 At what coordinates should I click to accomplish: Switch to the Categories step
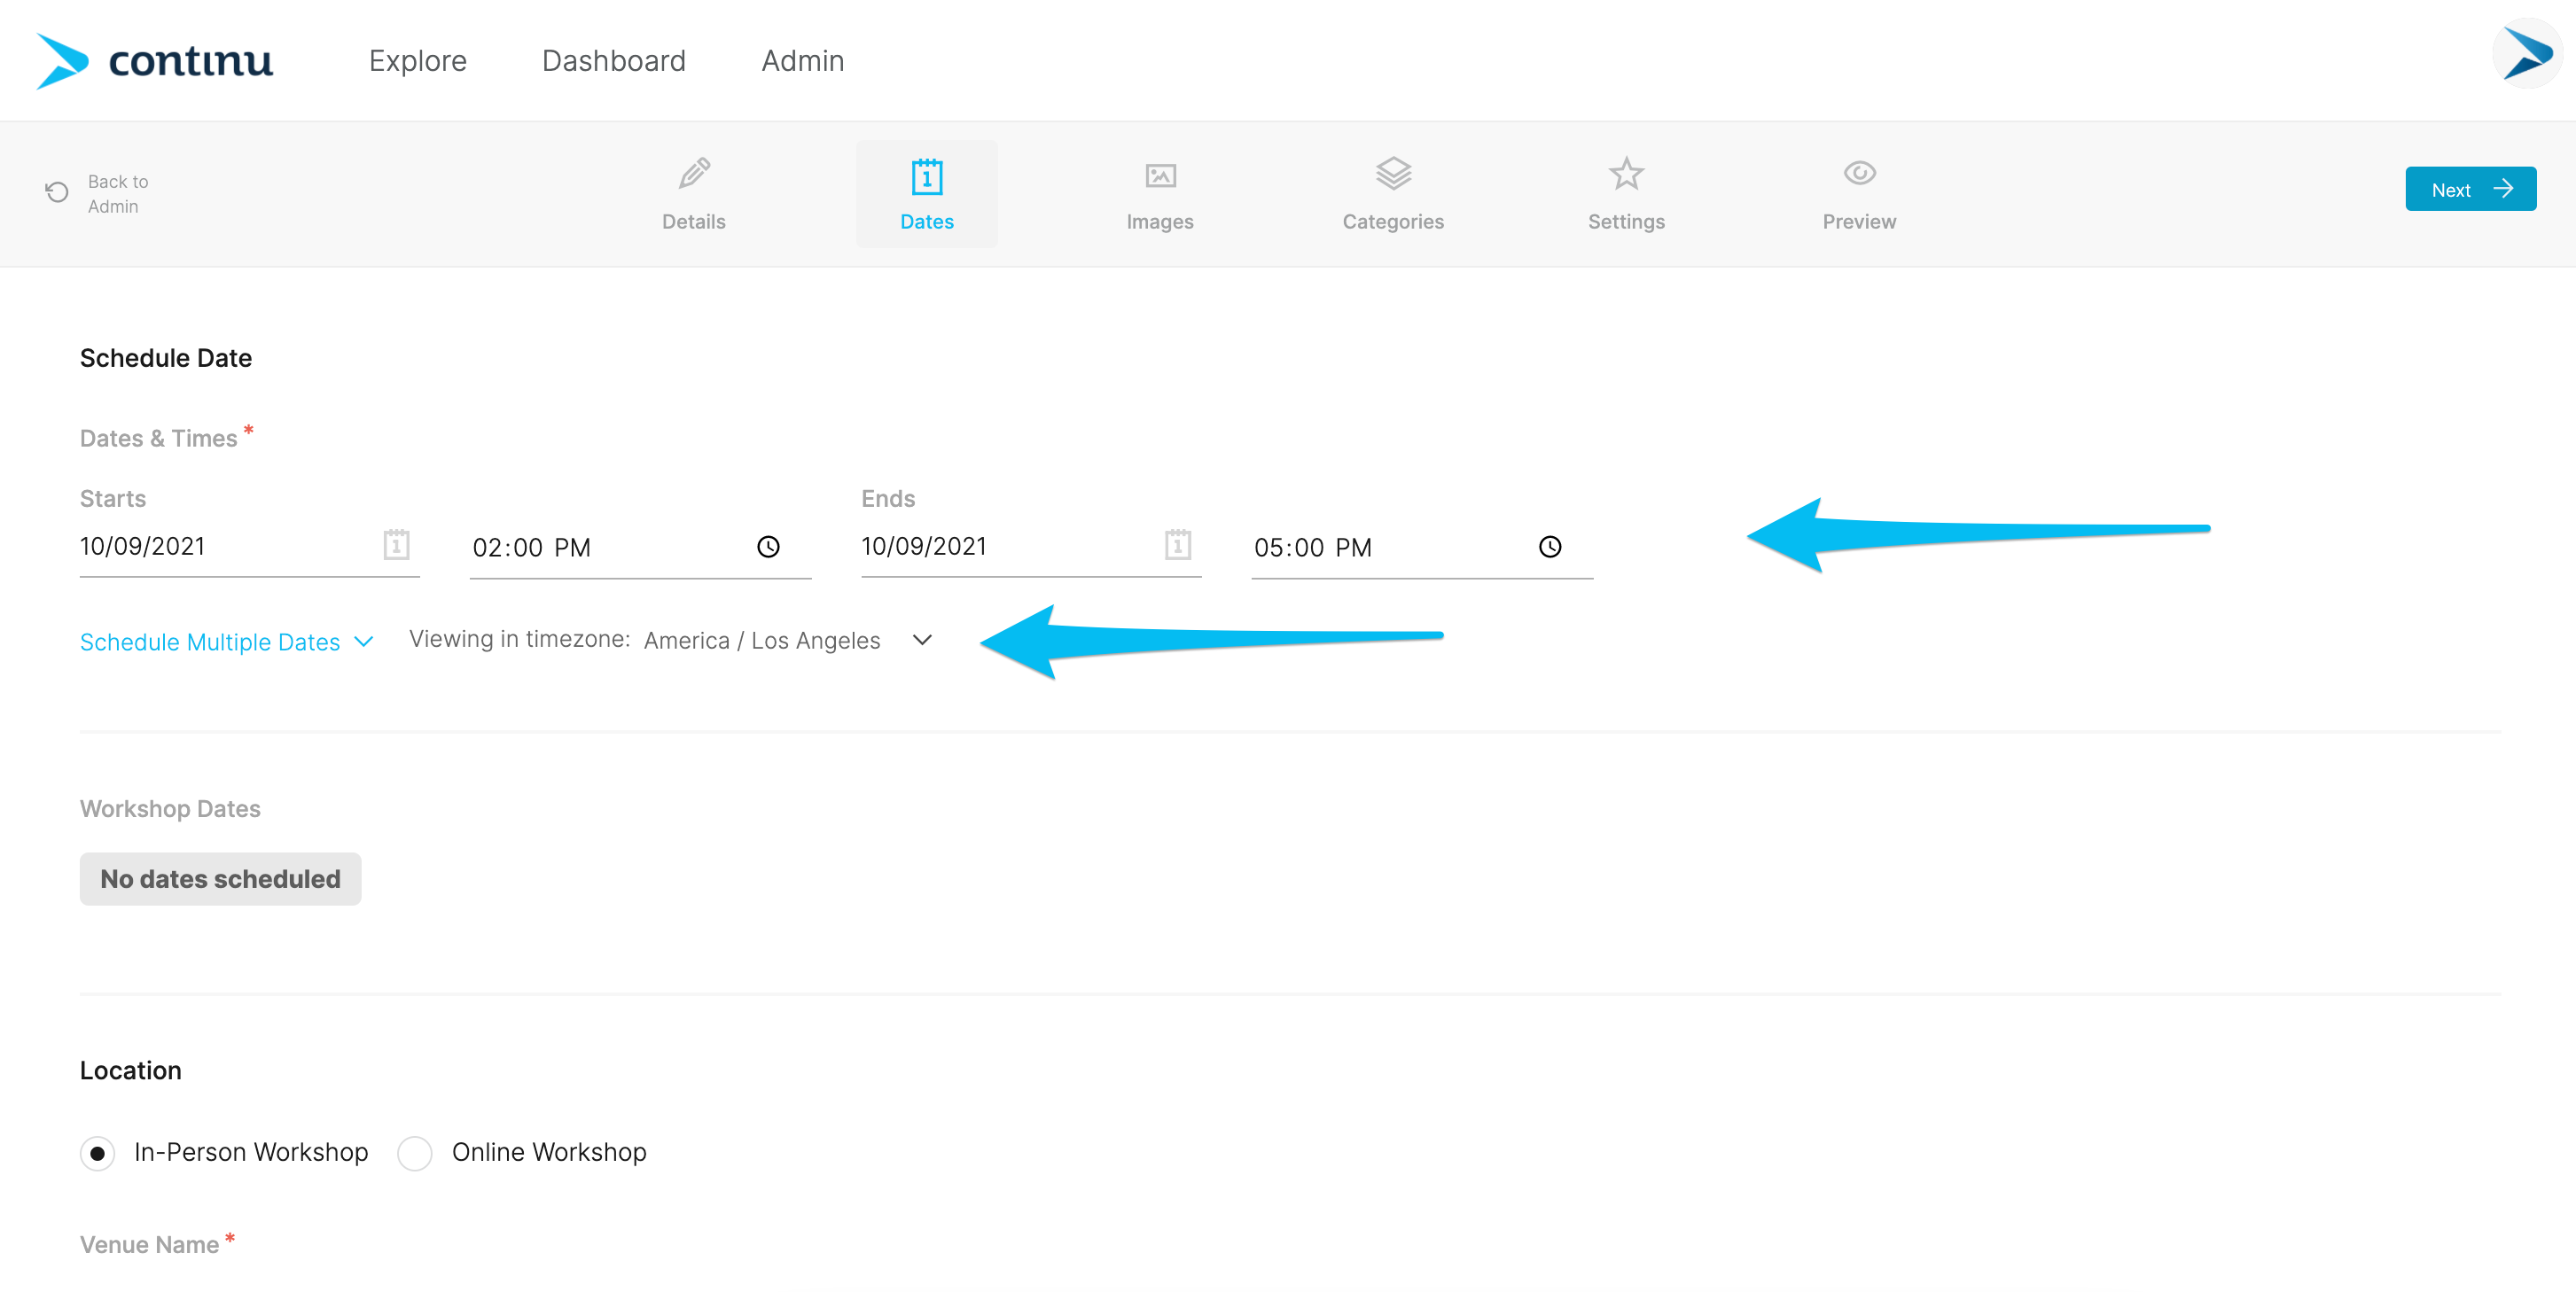pos(1393,194)
